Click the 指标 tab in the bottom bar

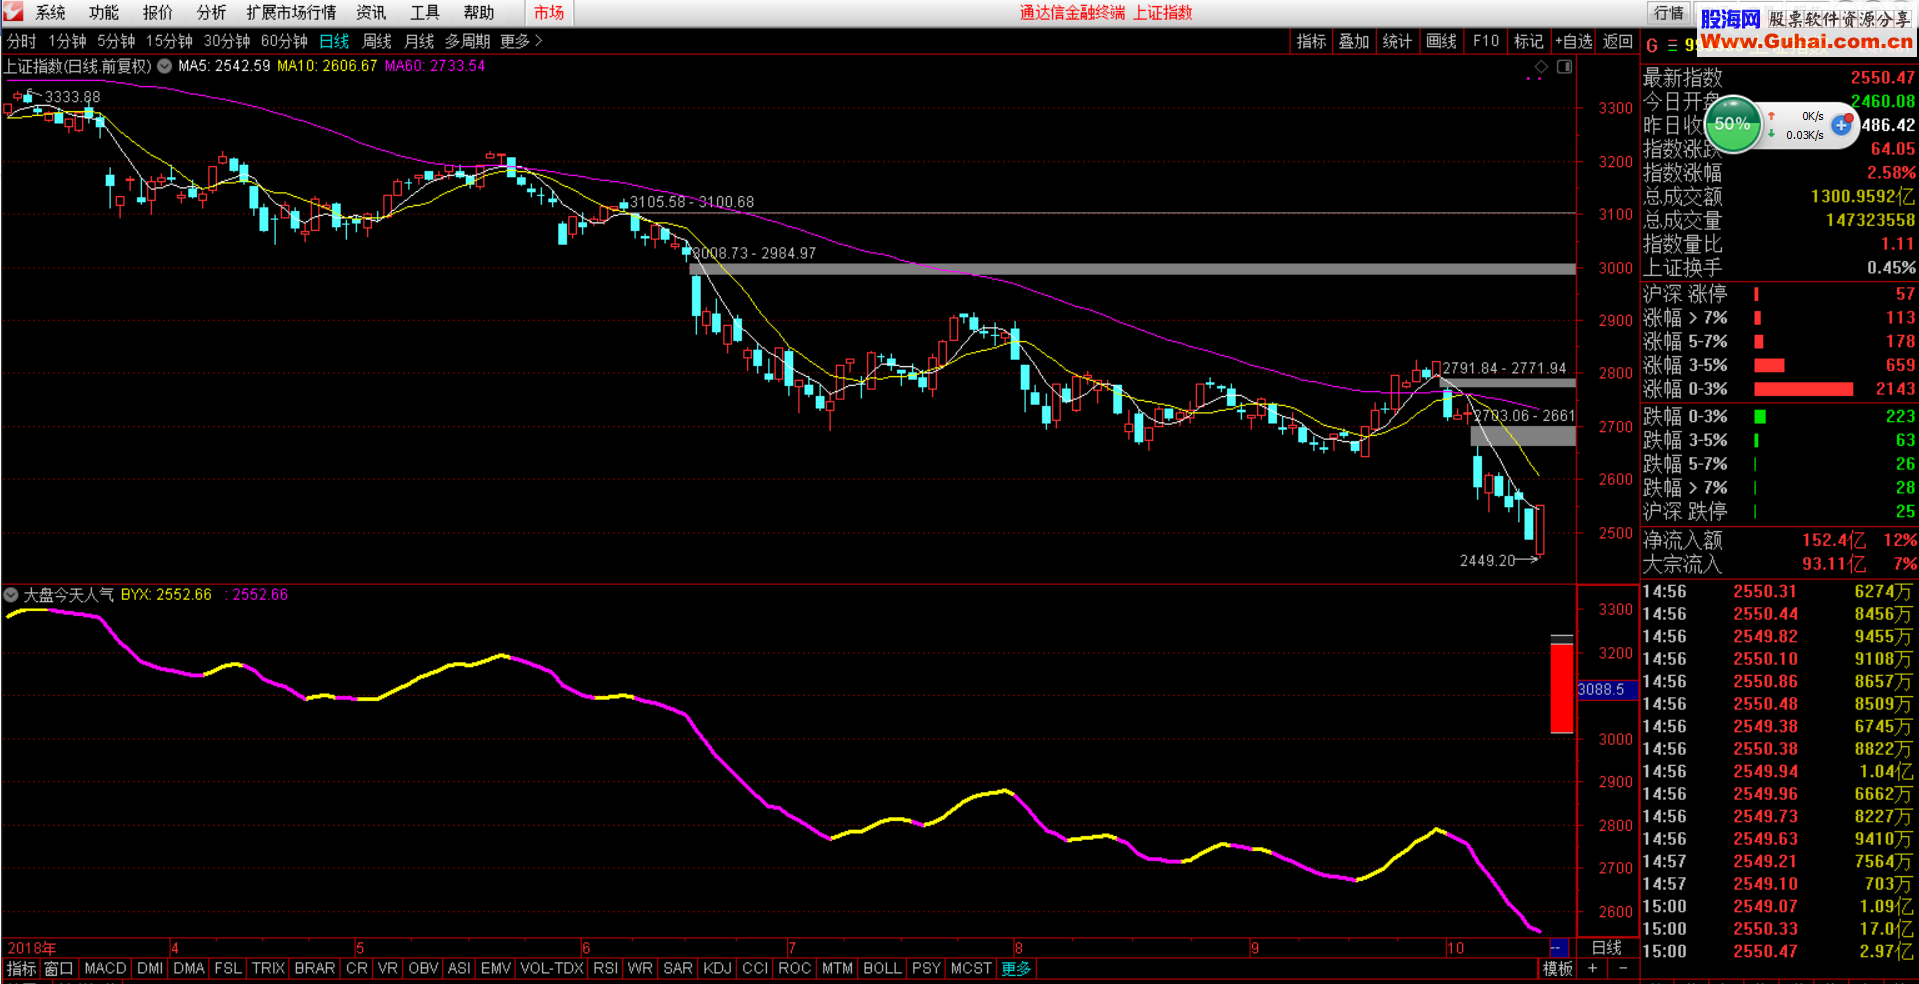21,968
